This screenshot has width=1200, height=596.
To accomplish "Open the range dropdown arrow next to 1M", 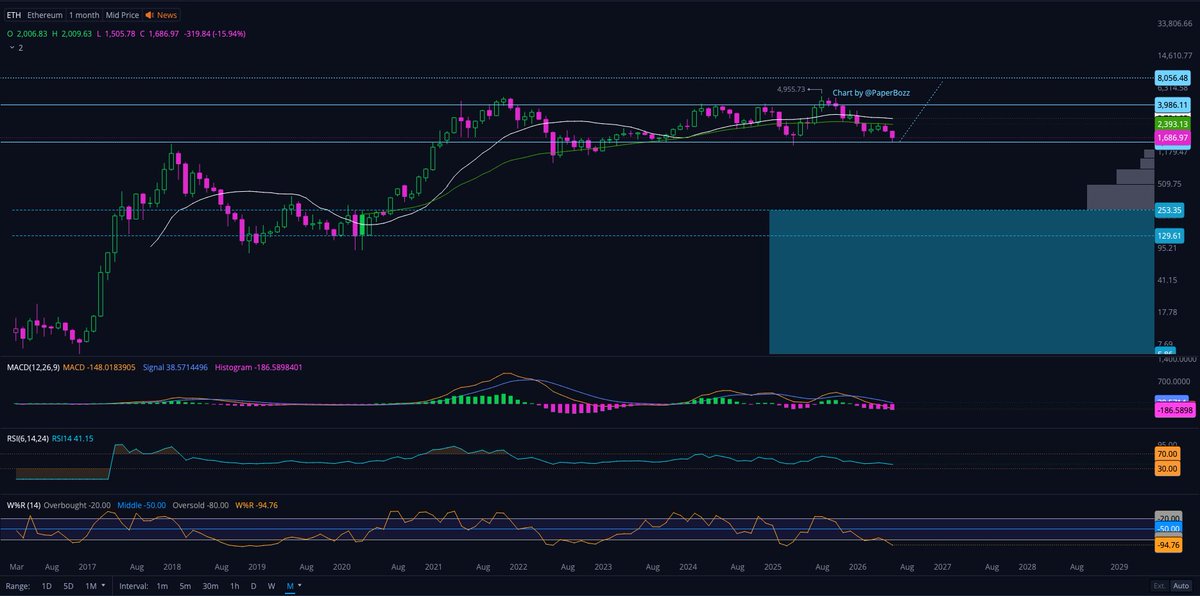I will click(103, 585).
